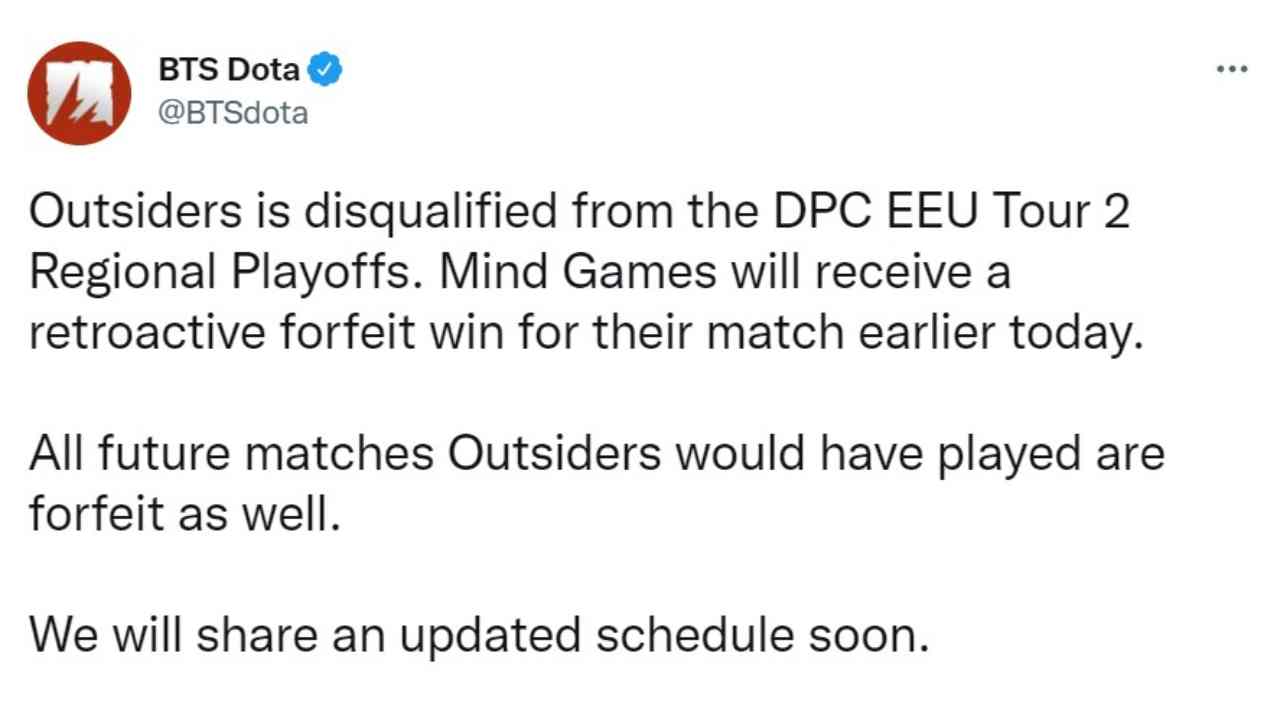Open the three-dot more options menu
Image resolution: width=1280 pixels, height=720 pixels.
click(1232, 69)
